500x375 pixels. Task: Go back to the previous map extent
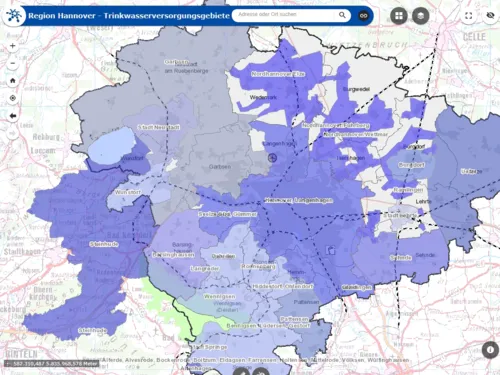click(13, 116)
